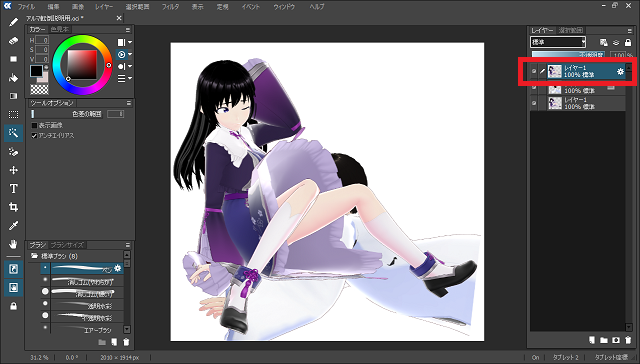Open the layer blend mode 標準 dropdown
Viewport: 640px width, 364px height.
558,42
